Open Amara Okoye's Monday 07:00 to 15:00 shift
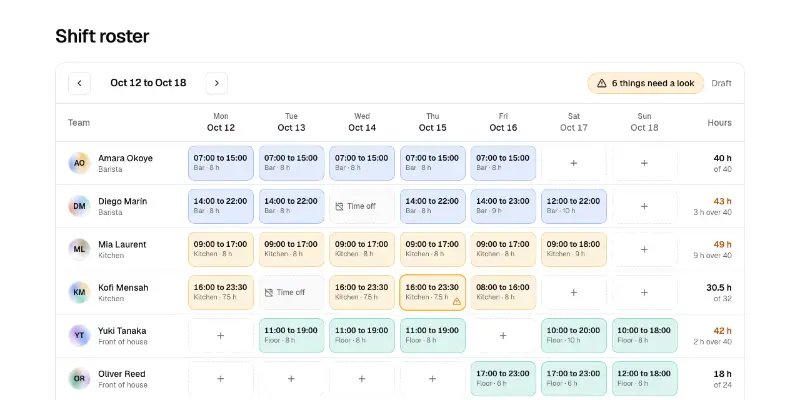Screen dimensions: 800x400 [220, 163]
